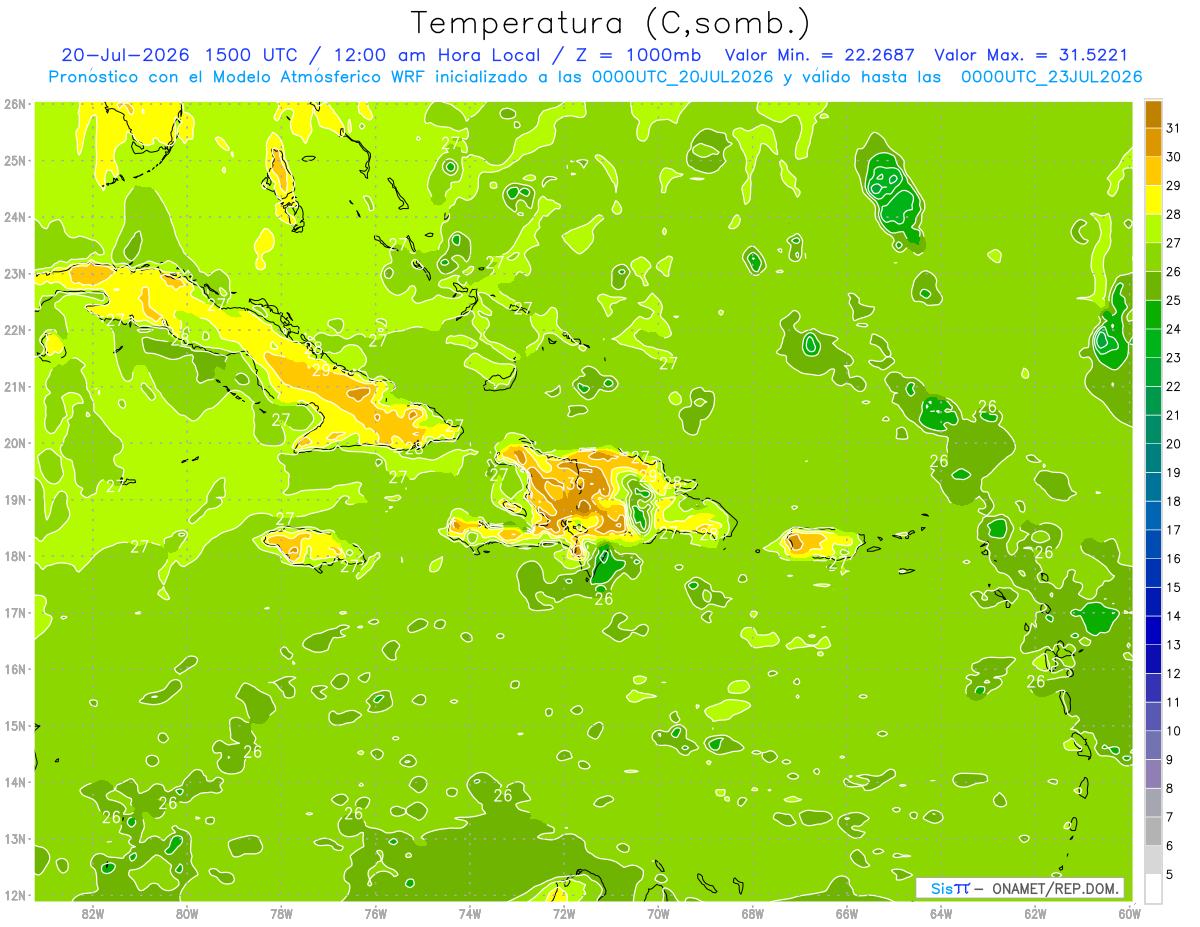
Task: Click the "14N" latitude axis label
Action: pos(14,782)
